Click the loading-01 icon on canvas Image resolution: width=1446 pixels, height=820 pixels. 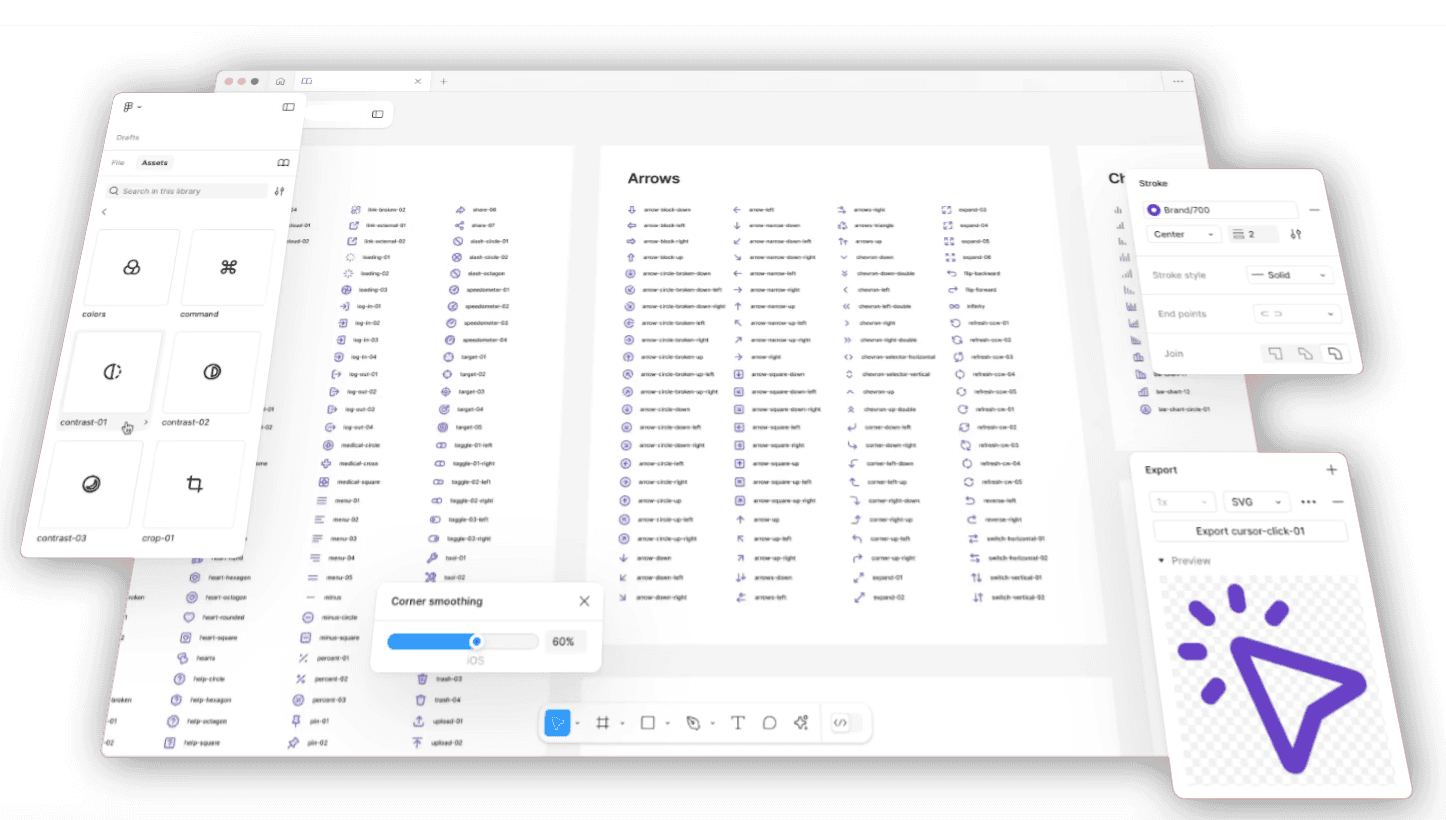[x=349, y=257]
